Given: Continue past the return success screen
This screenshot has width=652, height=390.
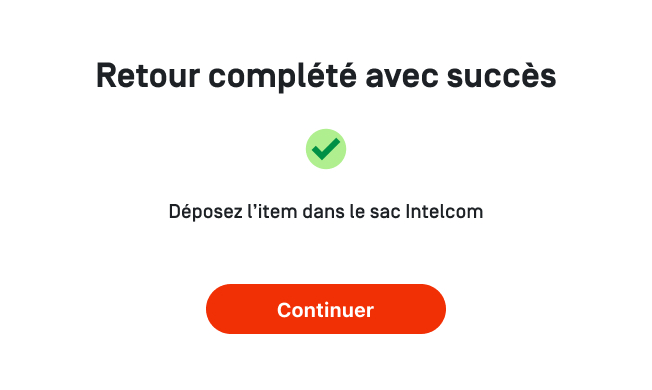Looking at the screenshot, I should 326,309.
